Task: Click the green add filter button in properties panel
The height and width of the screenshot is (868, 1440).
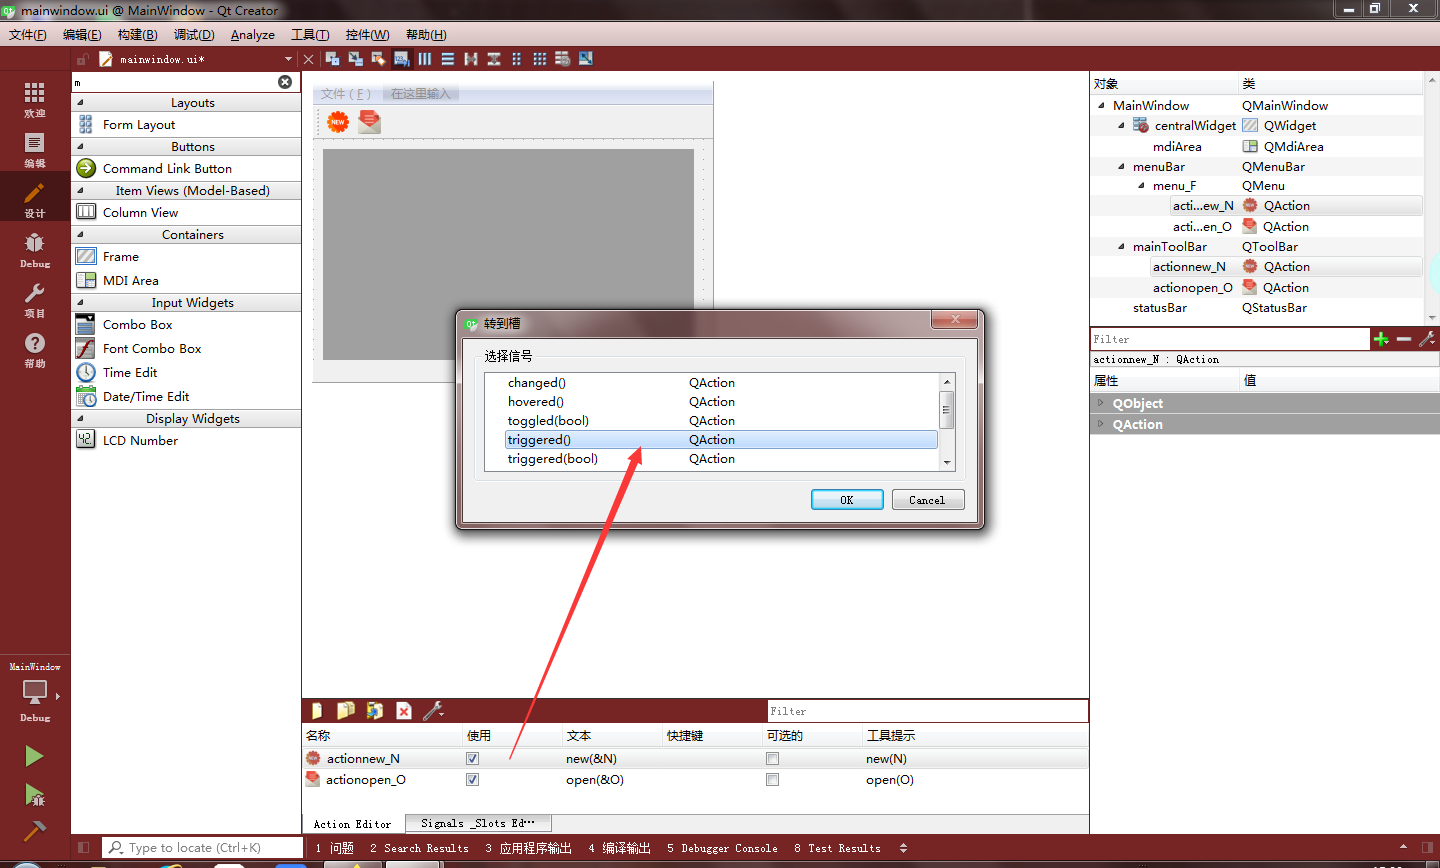Action: click(x=1381, y=339)
